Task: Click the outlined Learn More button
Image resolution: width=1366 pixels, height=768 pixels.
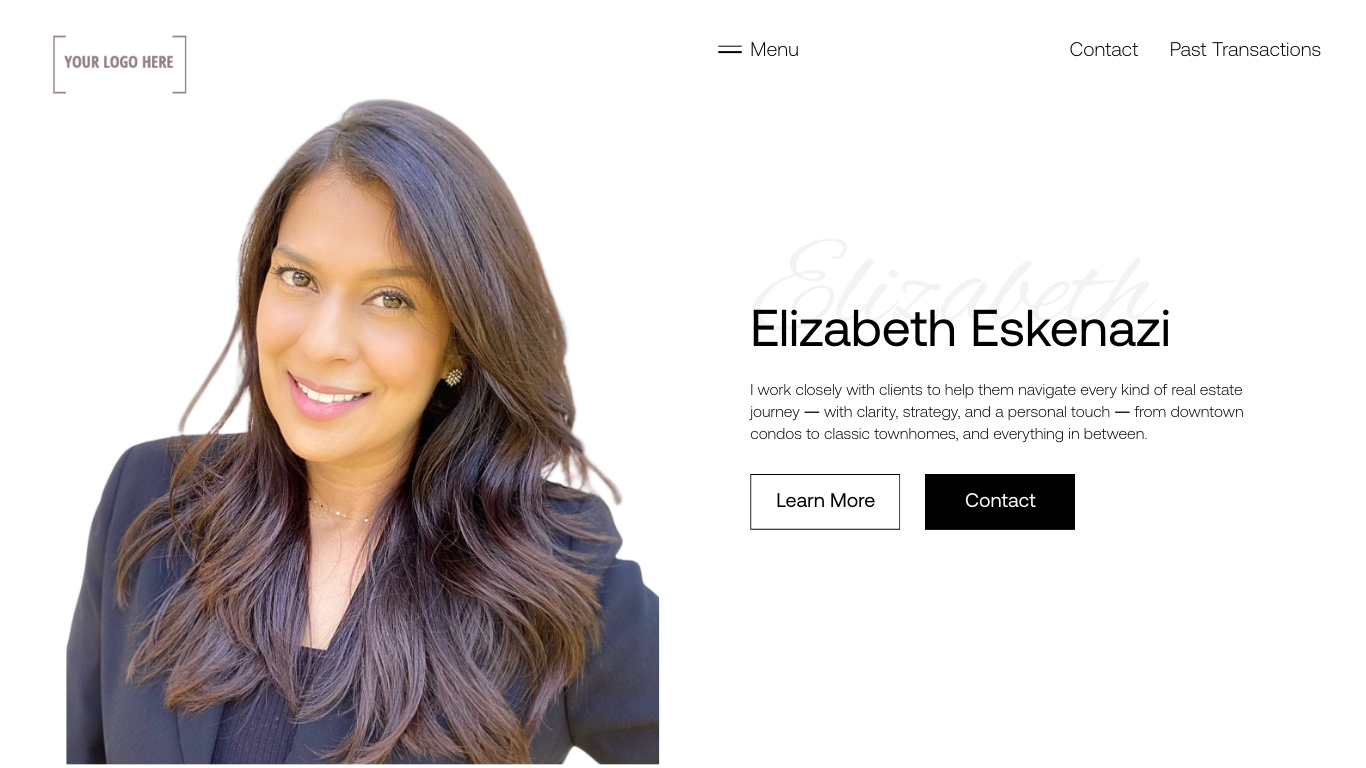Action: point(825,501)
